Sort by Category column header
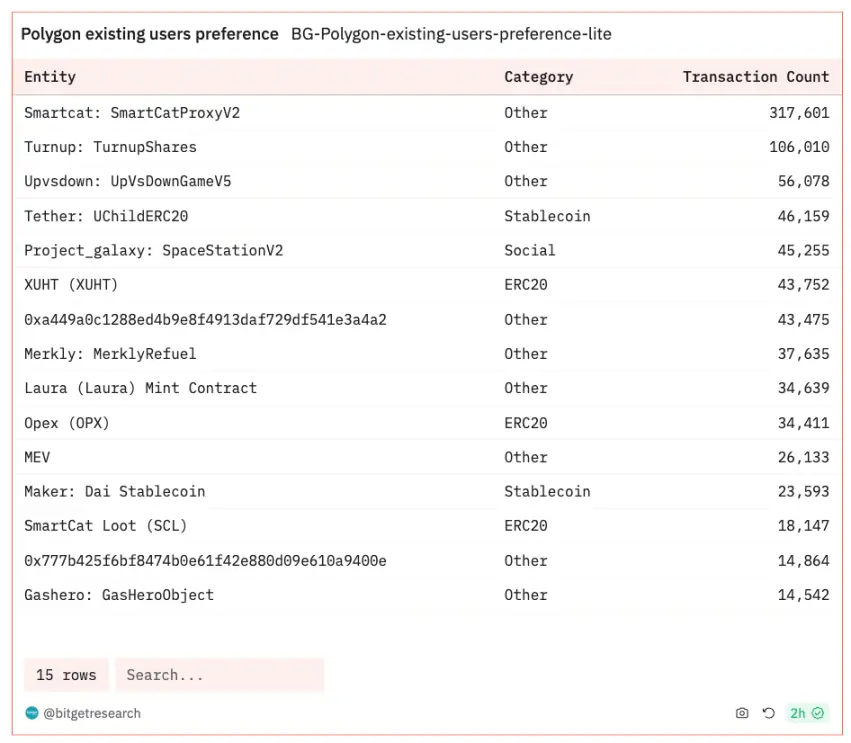This screenshot has height=743, width=851. (x=538, y=77)
